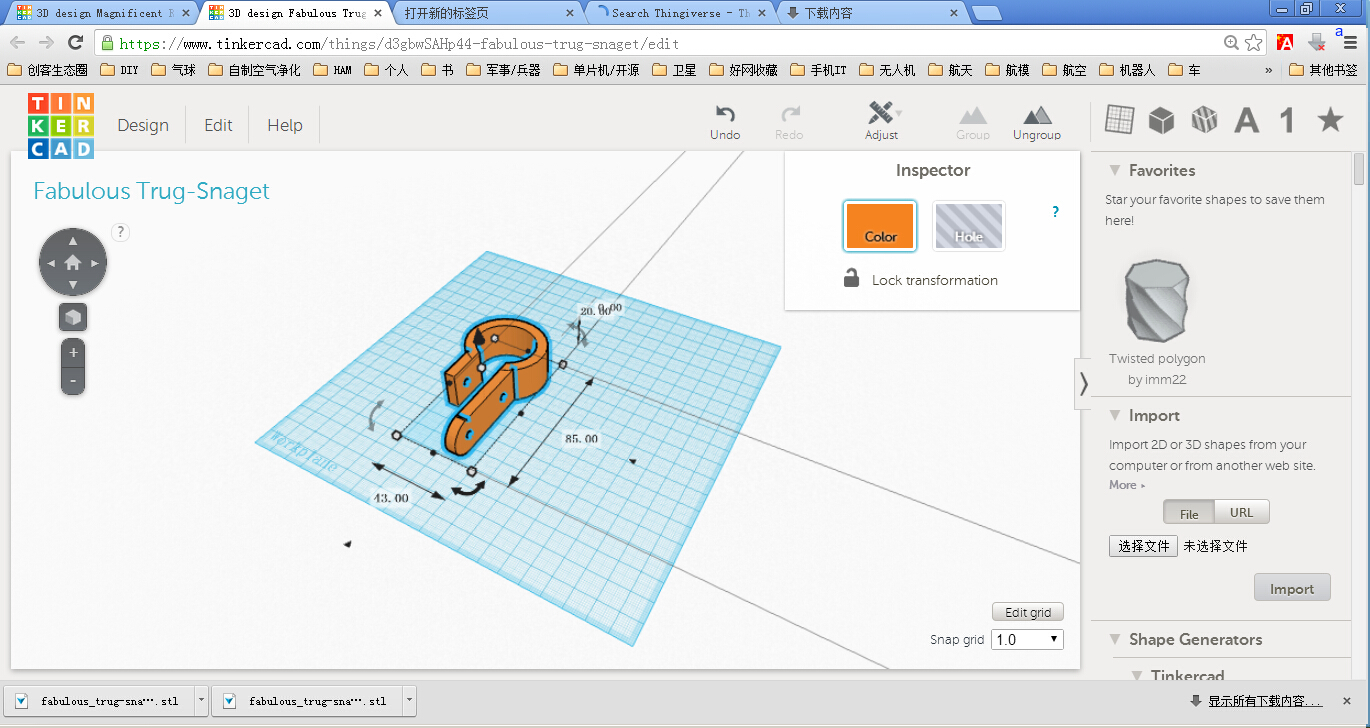Click the 20.00 height dimension label

(x=593, y=311)
